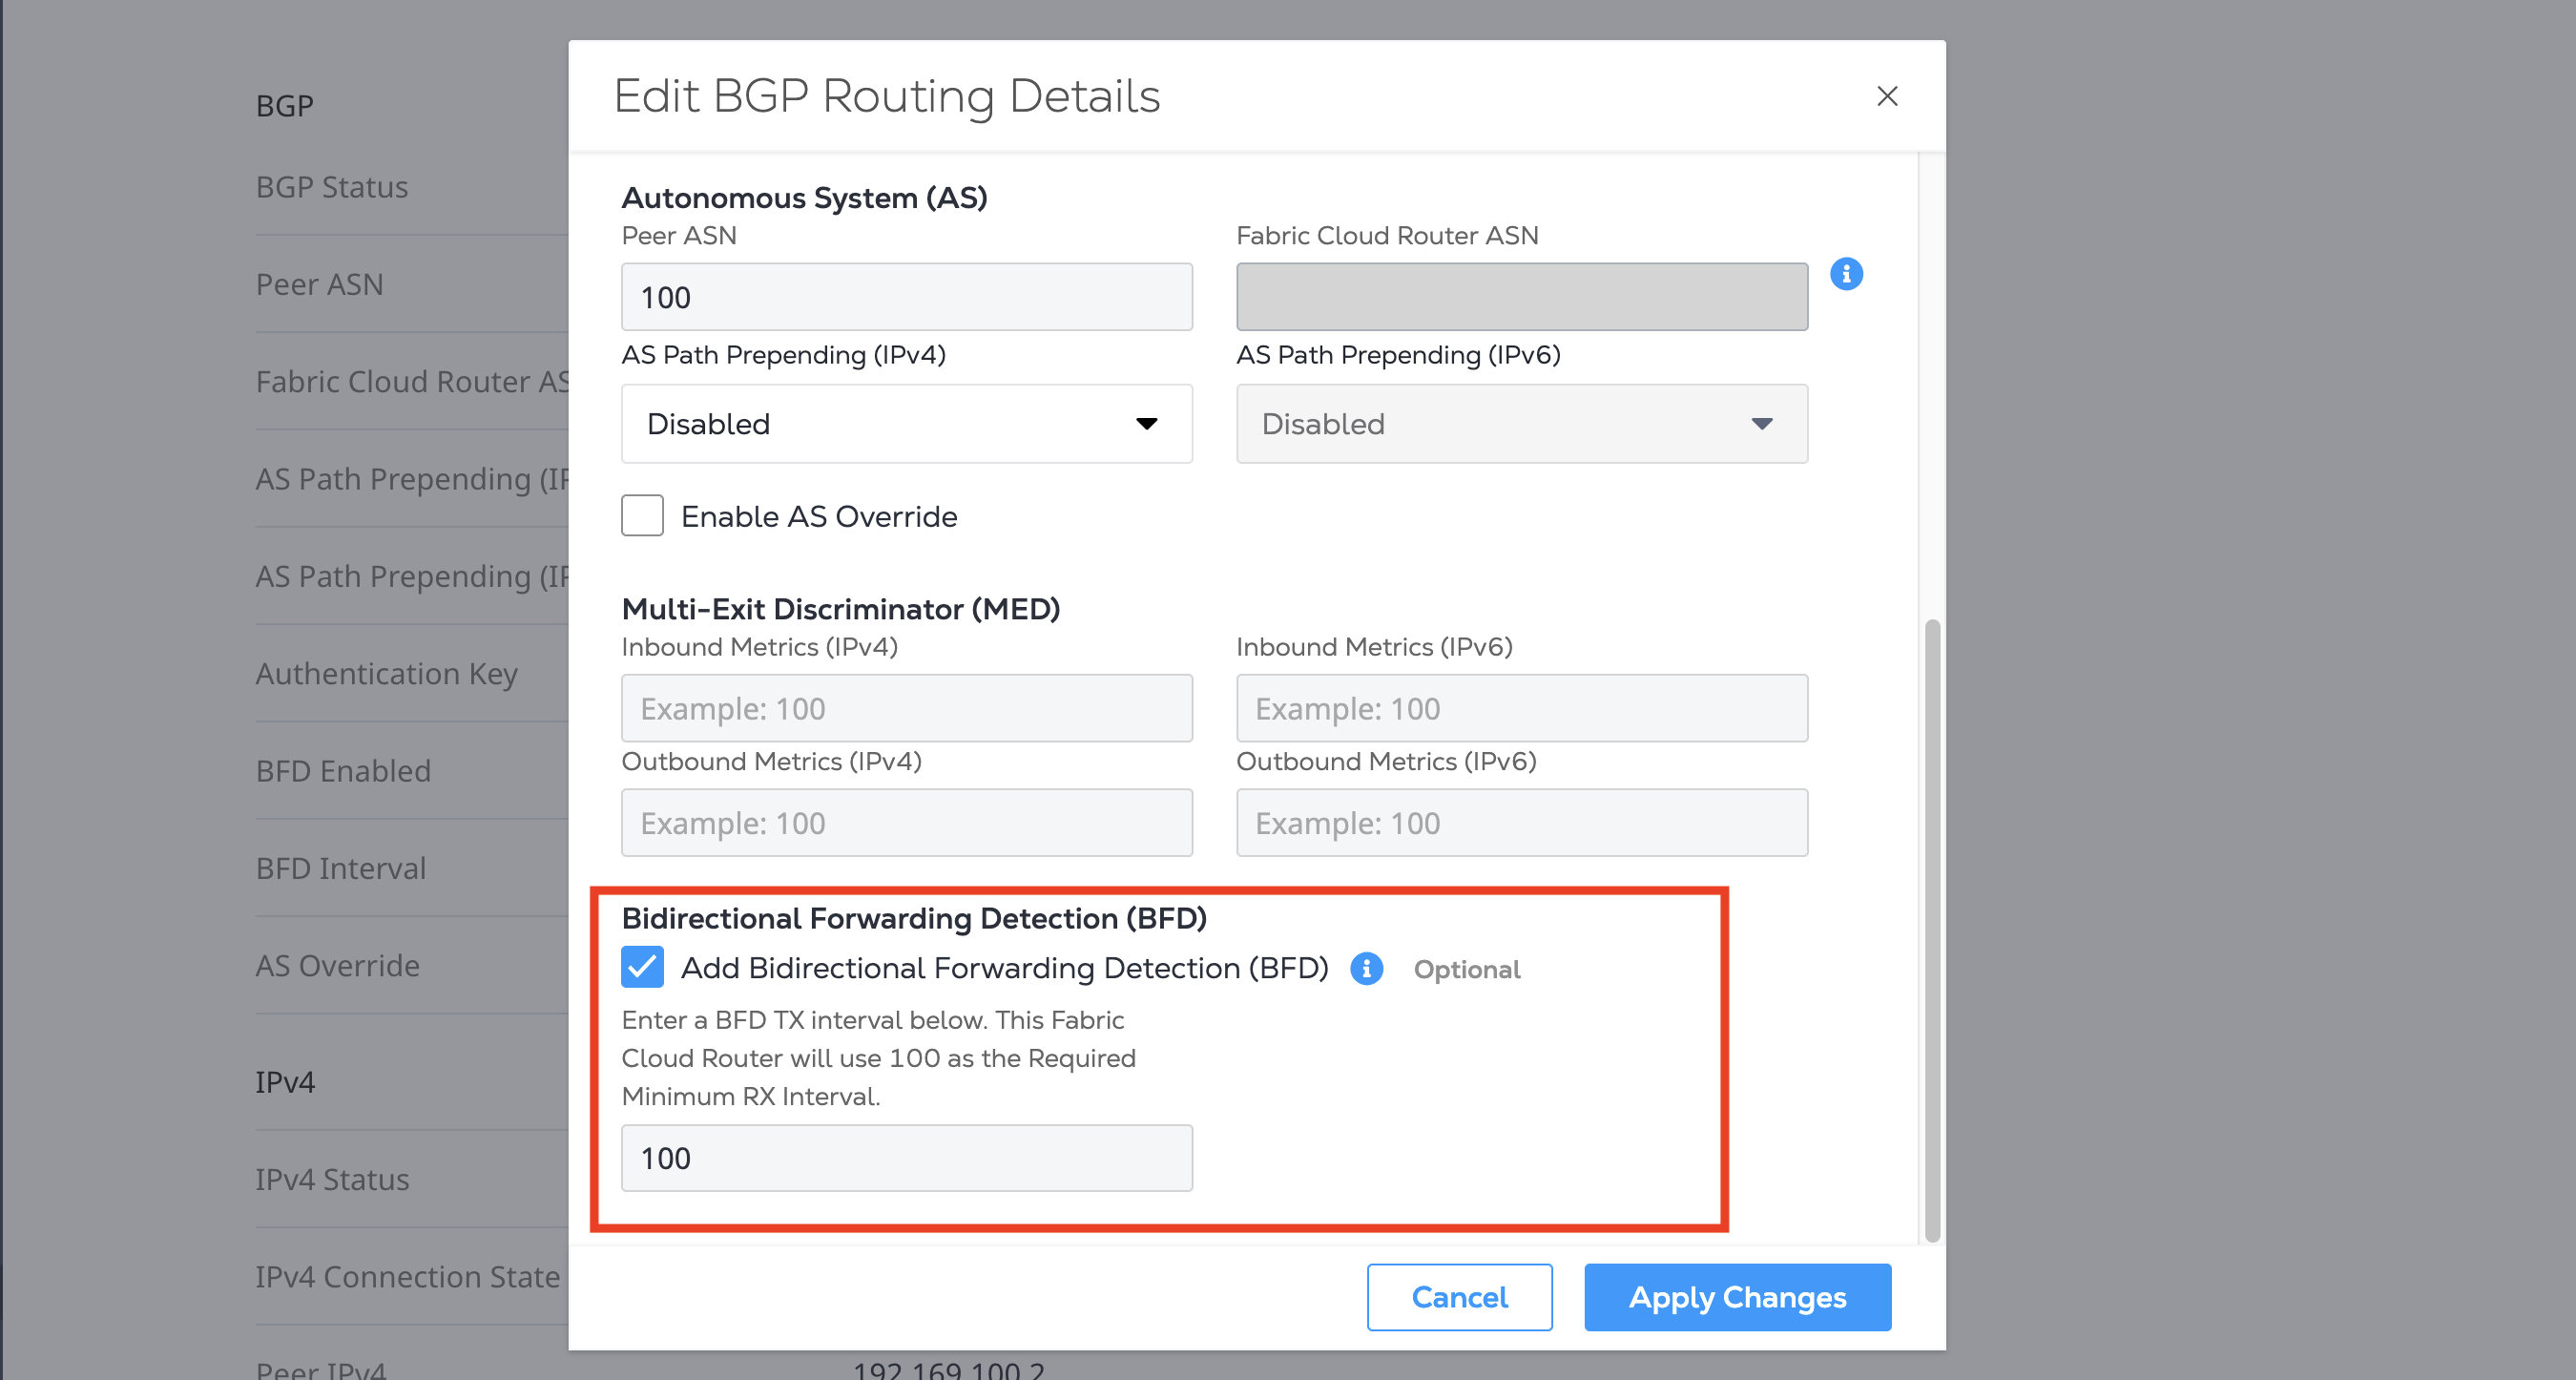Click Outbound Metrics (IPv4) field
This screenshot has width=2576, height=1380.
pyautogui.click(x=906, y=823)
